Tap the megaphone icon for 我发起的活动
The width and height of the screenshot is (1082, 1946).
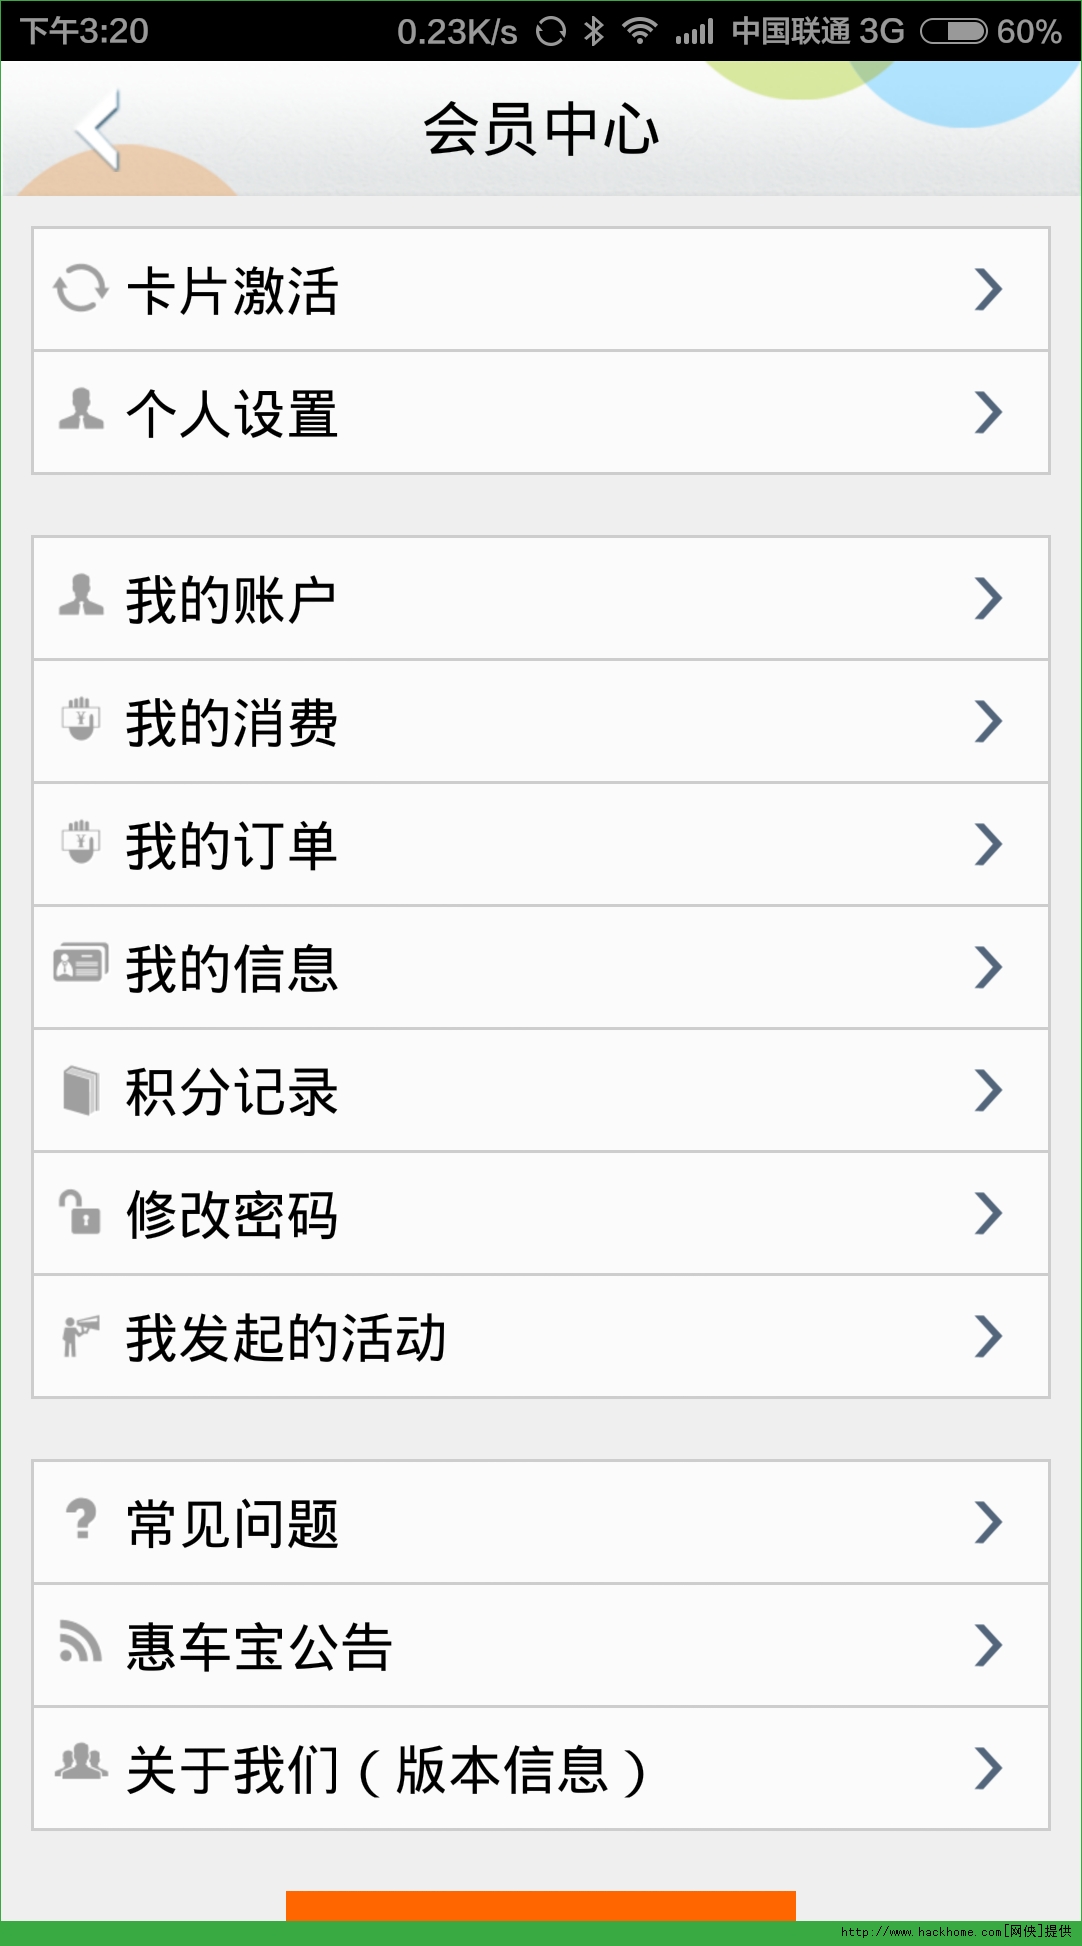pos(80,1335)
